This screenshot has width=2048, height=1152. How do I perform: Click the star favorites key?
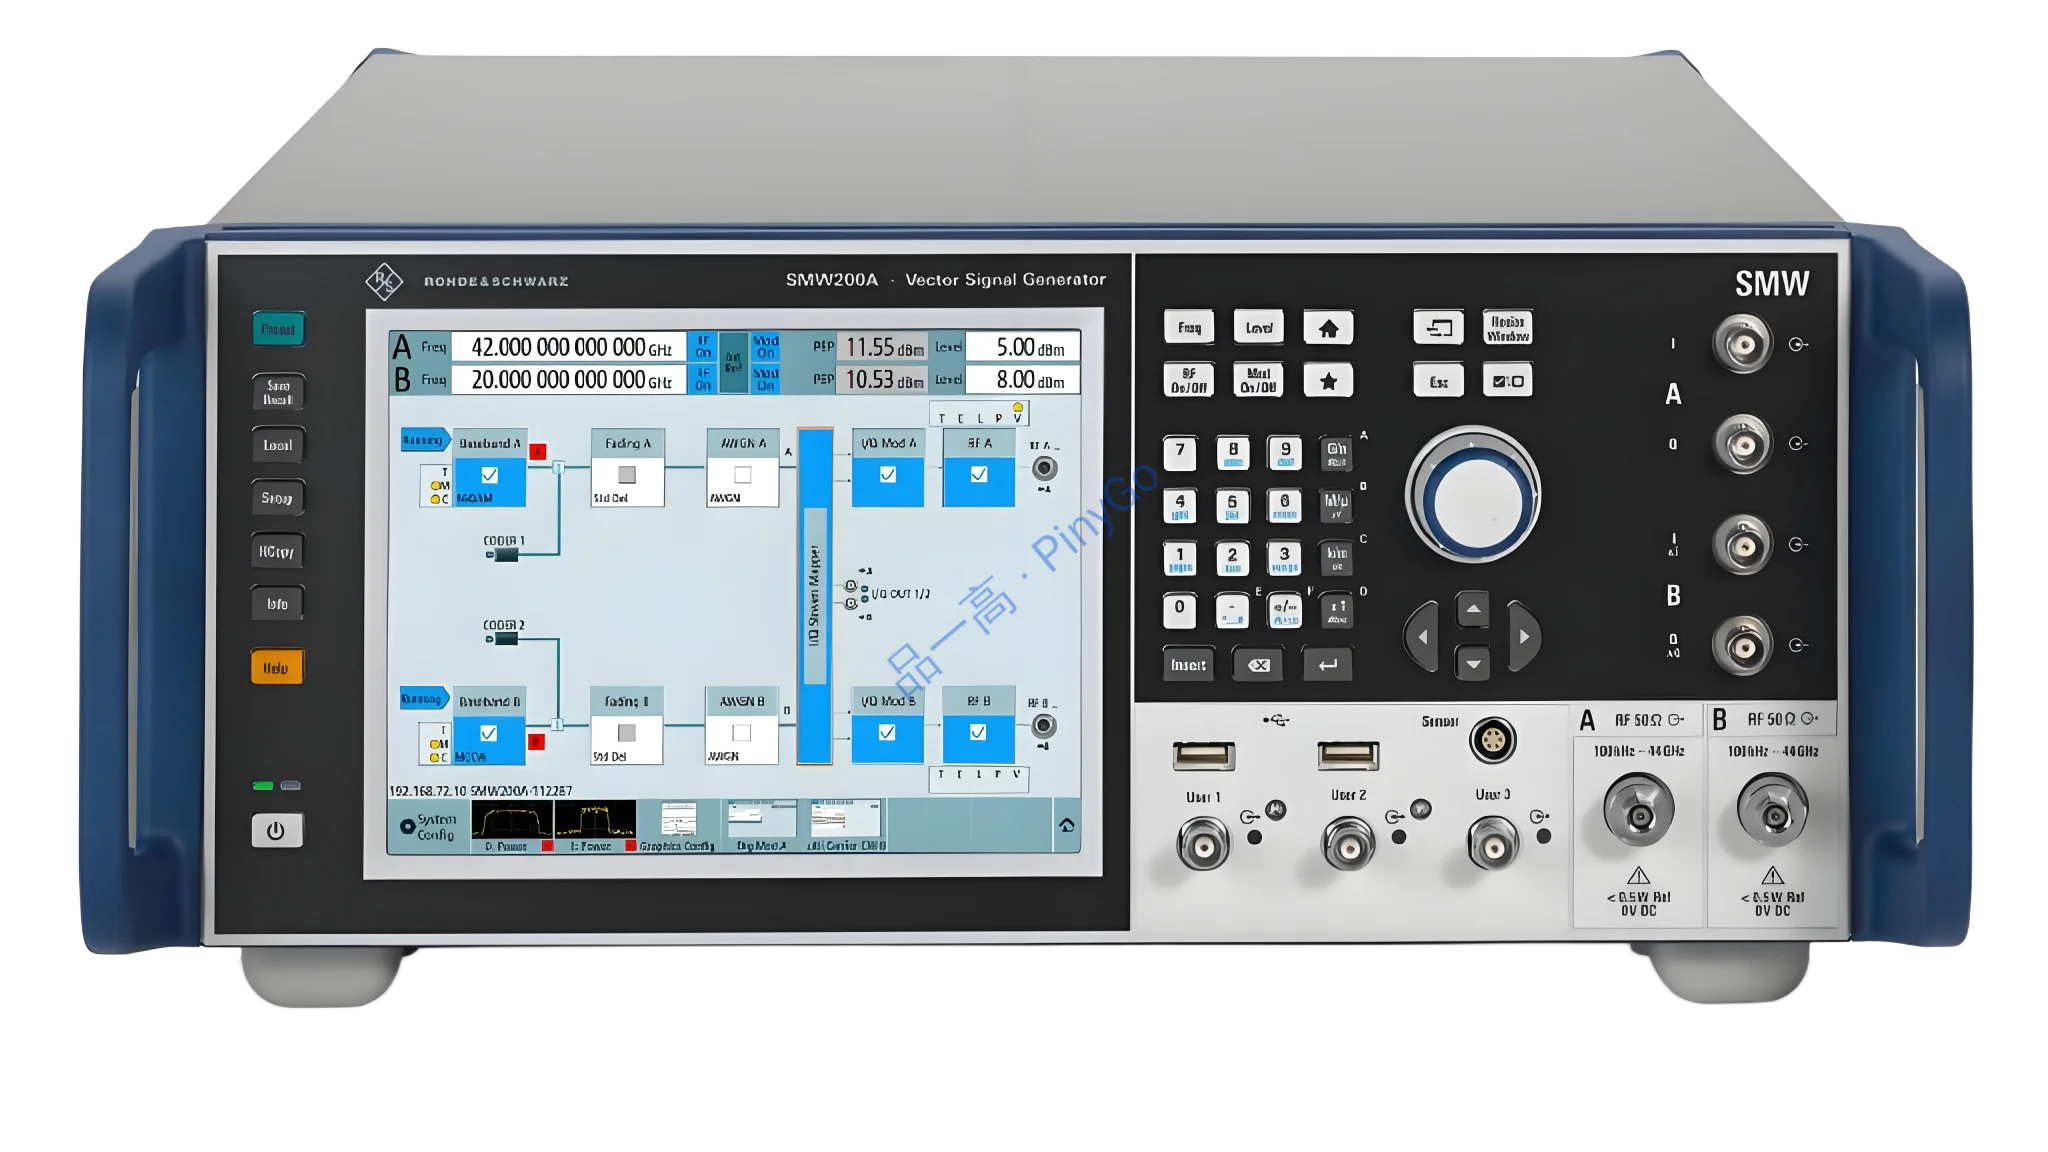click(1328, 380)
